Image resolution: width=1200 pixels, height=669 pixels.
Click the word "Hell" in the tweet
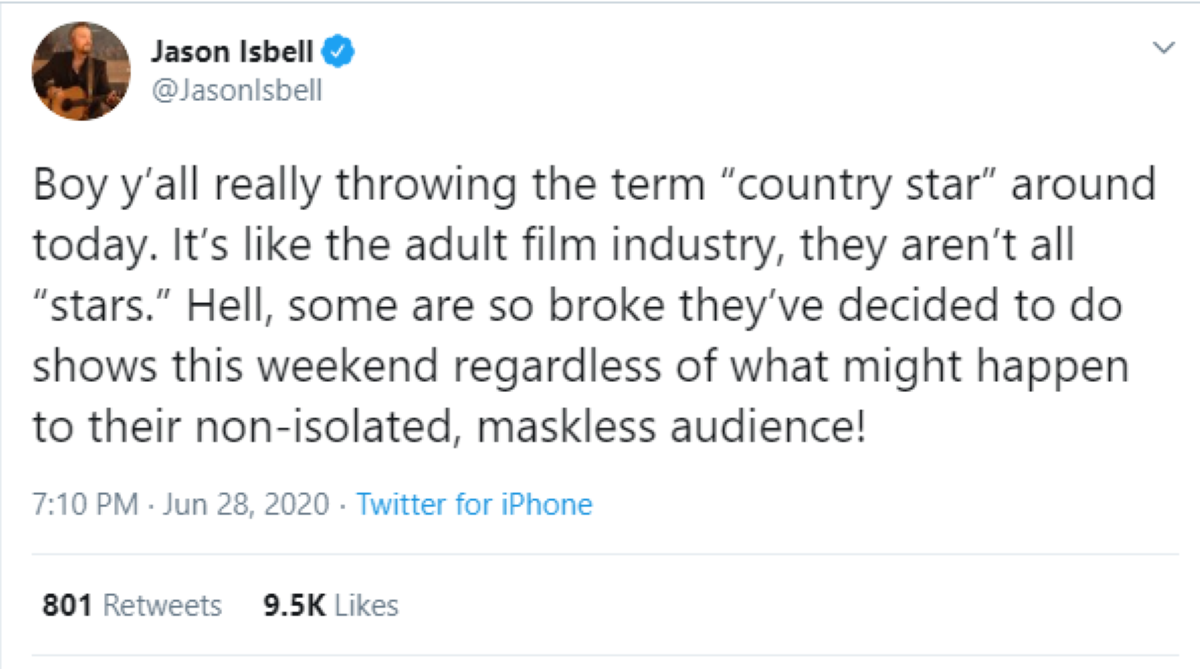click(x=226, y=307)
